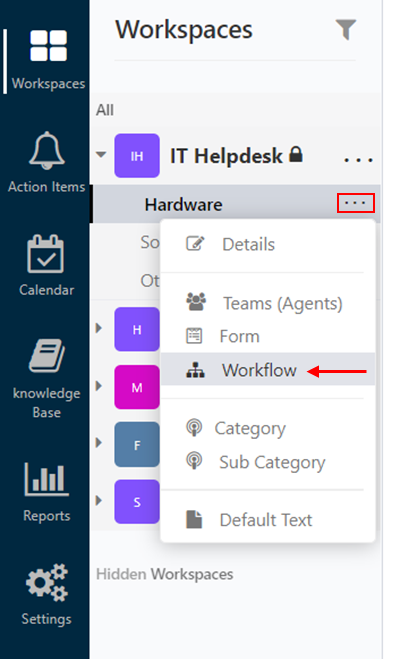Open the Workspaces sidebar icon

pos(48,45)
